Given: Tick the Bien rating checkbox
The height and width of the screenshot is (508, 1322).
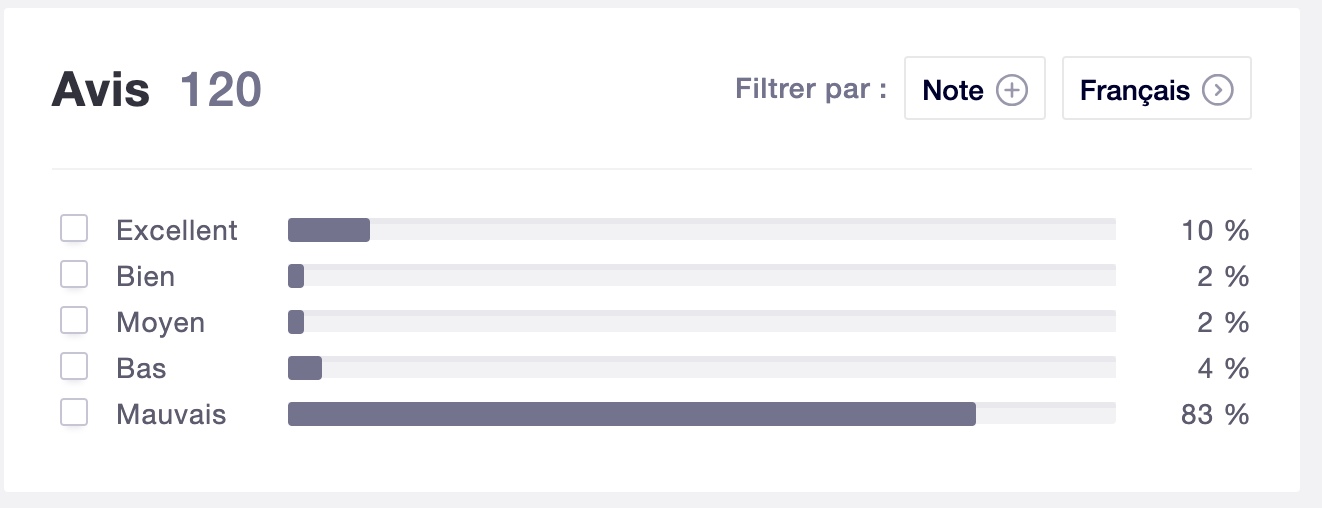Looking at the screenshot, I should click(74, 275).
